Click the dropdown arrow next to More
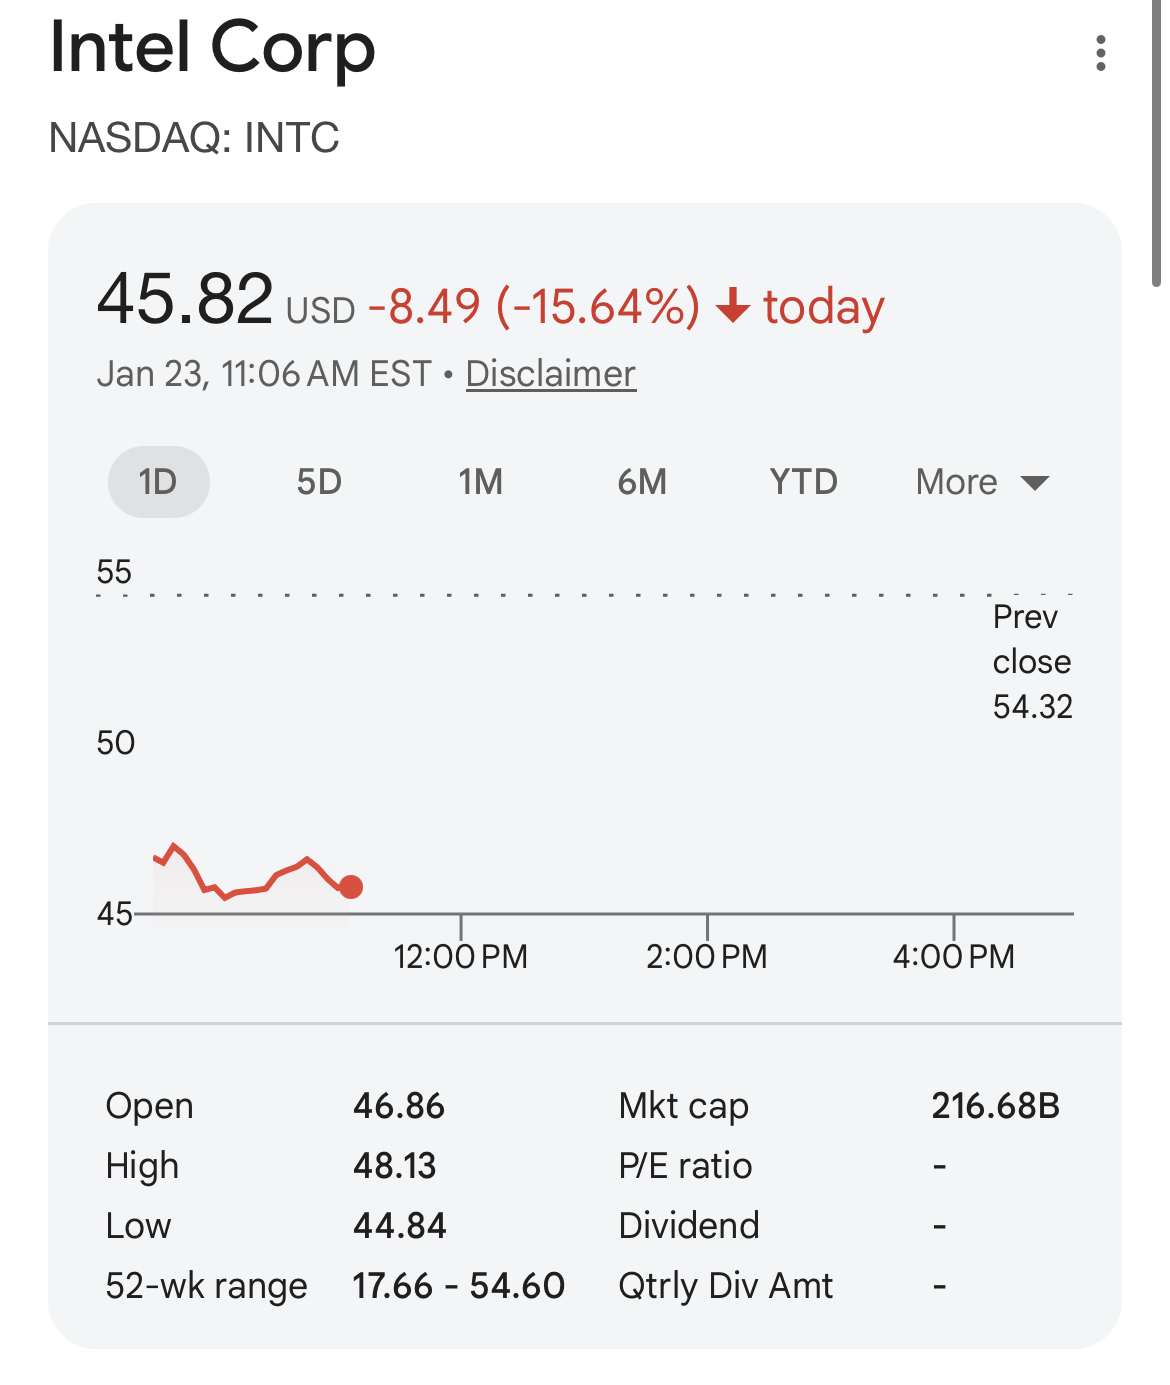The width and height of the screenshot is (1170, 1385). 1035,484
